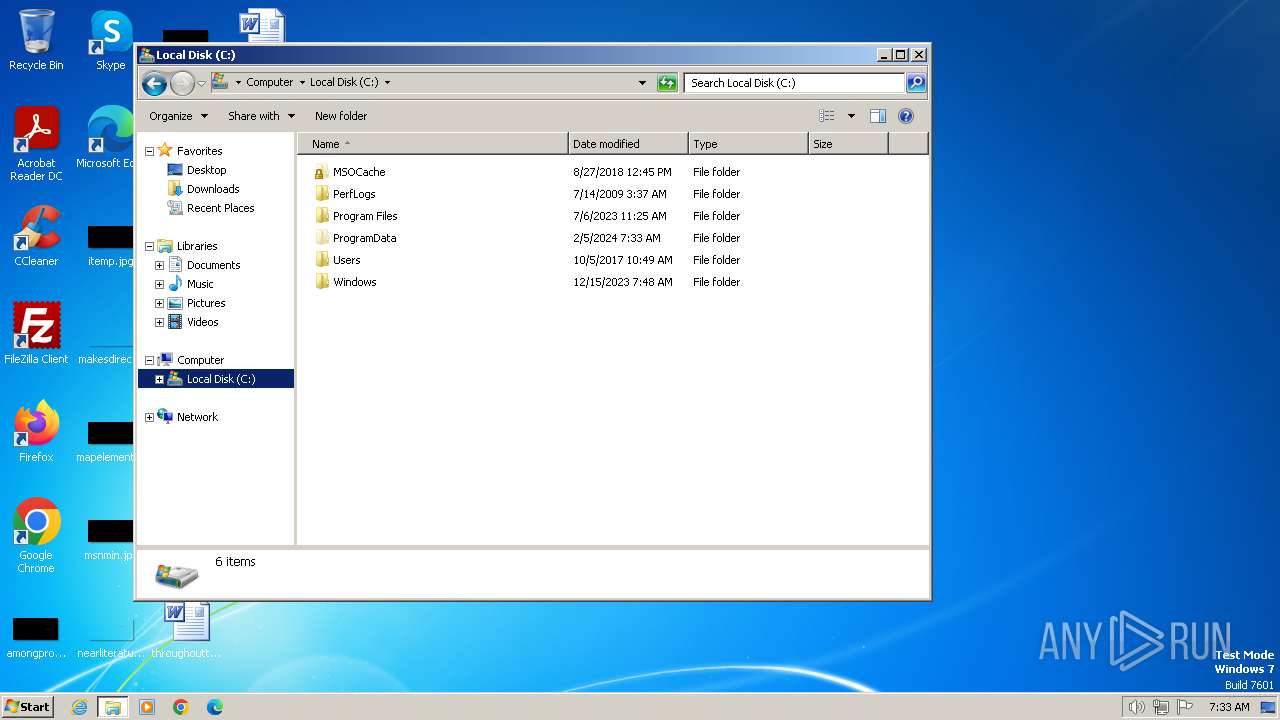Open the Recycle Bin desktop icon
The width and height of the screenshot is (1280, 720).
click(x=36, y=40)
